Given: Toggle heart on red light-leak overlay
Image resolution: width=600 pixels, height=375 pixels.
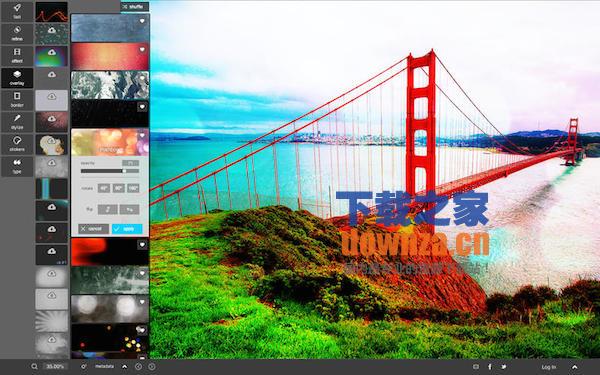Looking at the screenshot, I should [142, 245].
